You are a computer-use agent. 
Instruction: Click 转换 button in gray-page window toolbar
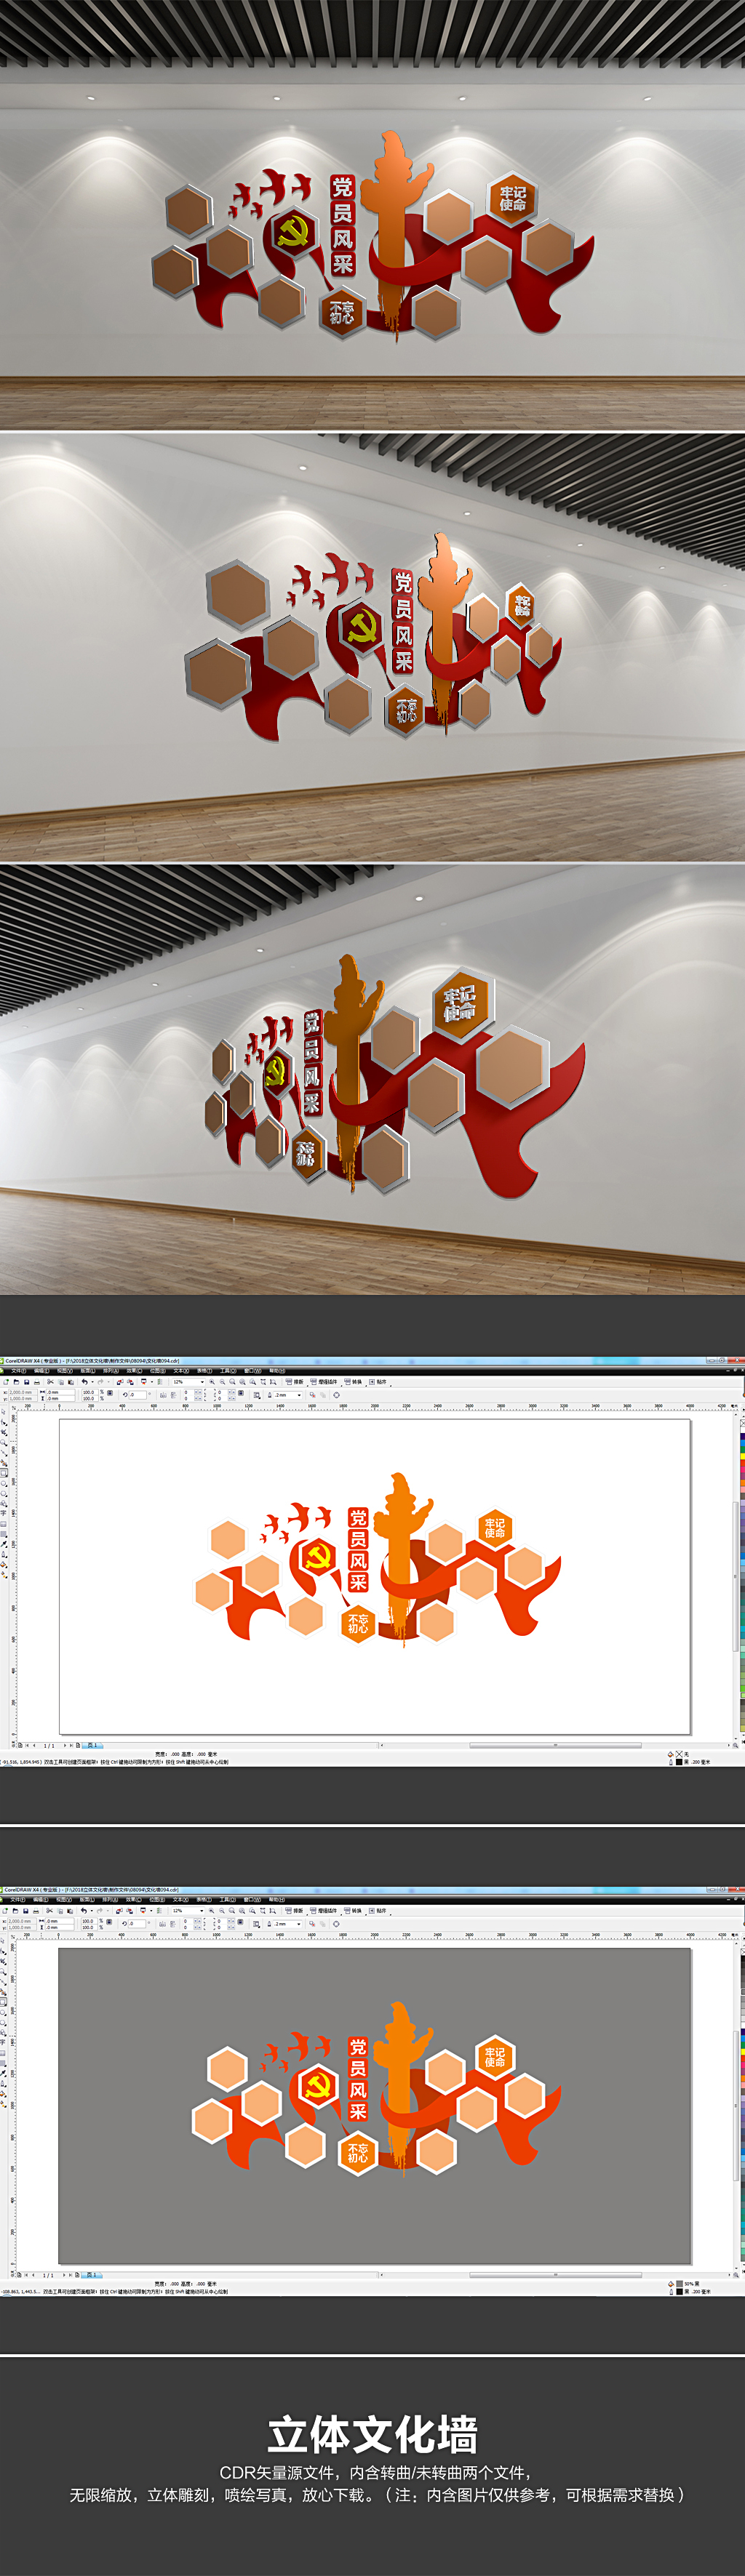point(353,1910)
